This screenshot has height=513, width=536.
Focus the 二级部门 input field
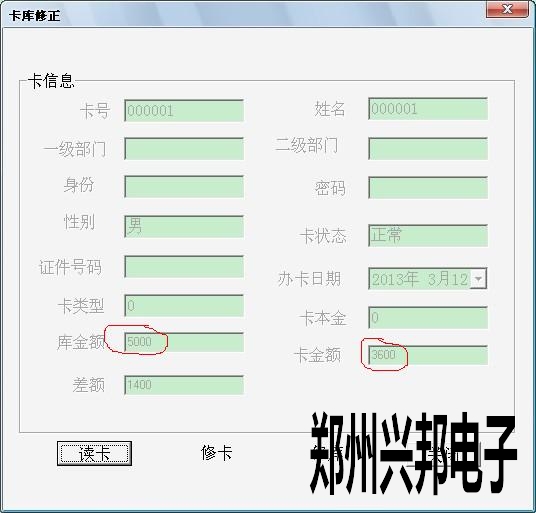tap(428, 149)
